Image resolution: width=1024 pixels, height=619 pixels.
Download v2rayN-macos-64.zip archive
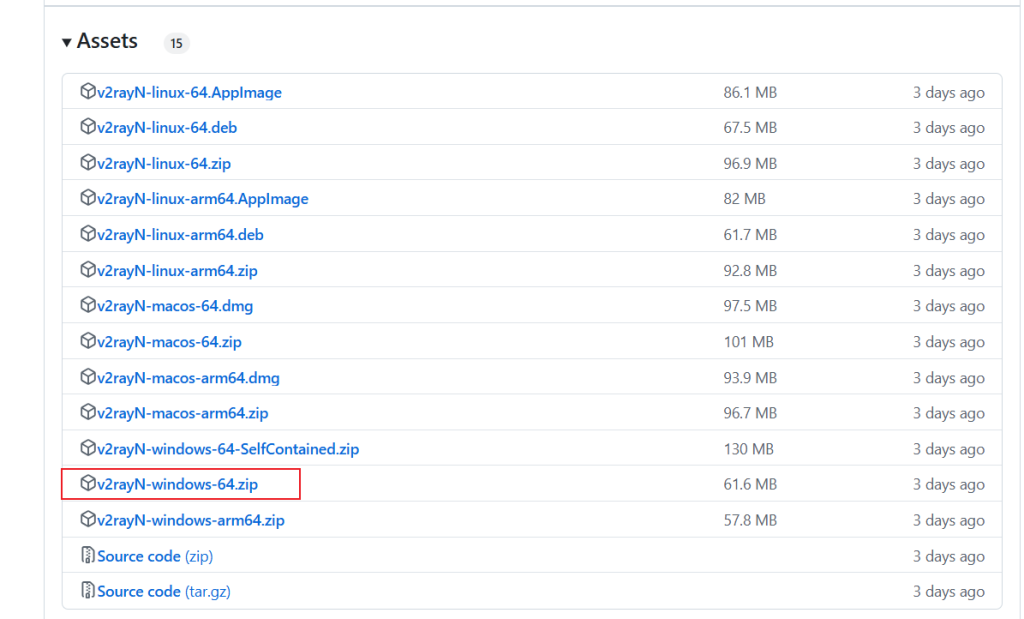click(169, 342)
